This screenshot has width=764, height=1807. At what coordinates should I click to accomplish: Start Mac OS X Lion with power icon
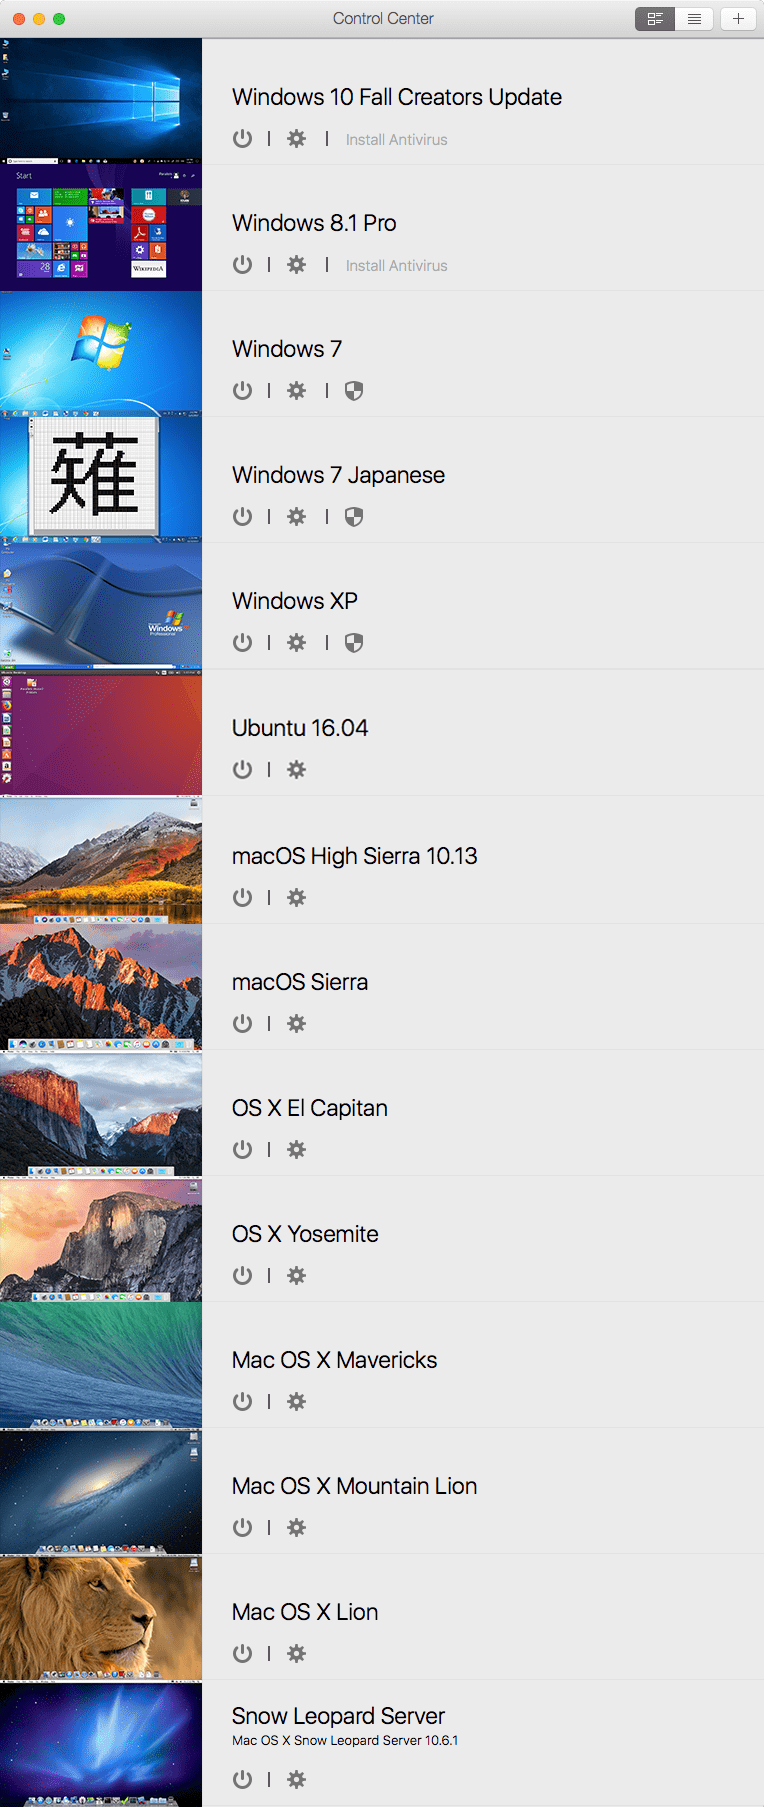point(242,1654)
